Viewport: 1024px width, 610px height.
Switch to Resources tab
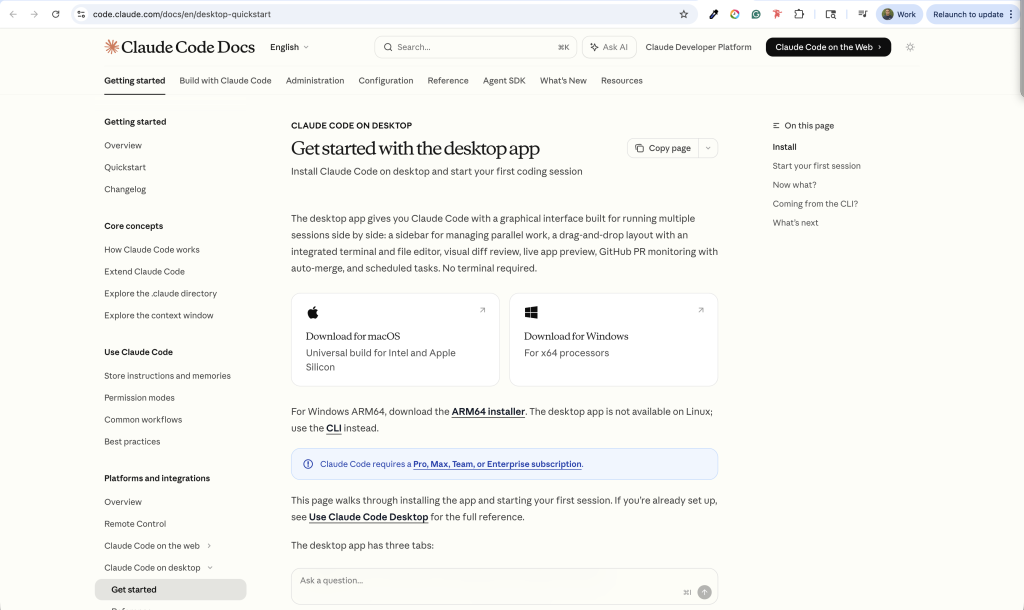click(x=622, y=81)
